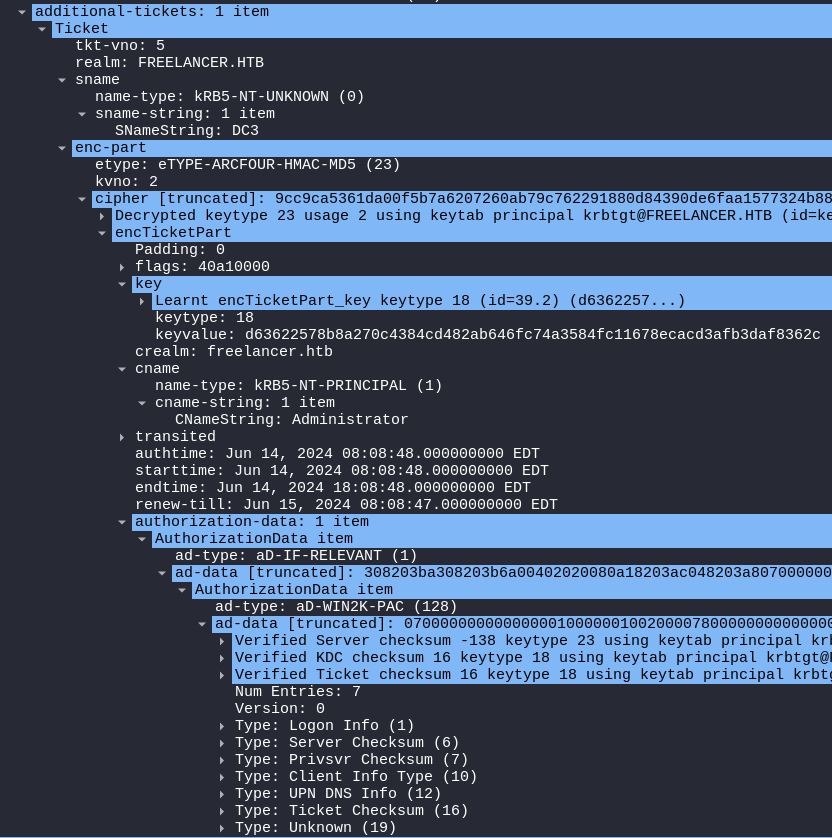Select the CNameString: Administrator row
Image resolution: width=832 pixels, height=838 pixels.
[x=291, y=420]
